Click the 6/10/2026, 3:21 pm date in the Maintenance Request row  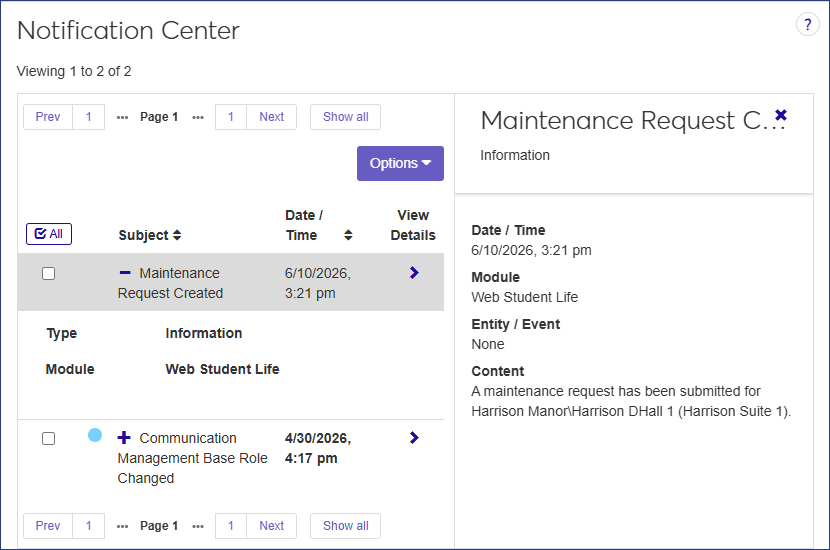coord(318,283)
